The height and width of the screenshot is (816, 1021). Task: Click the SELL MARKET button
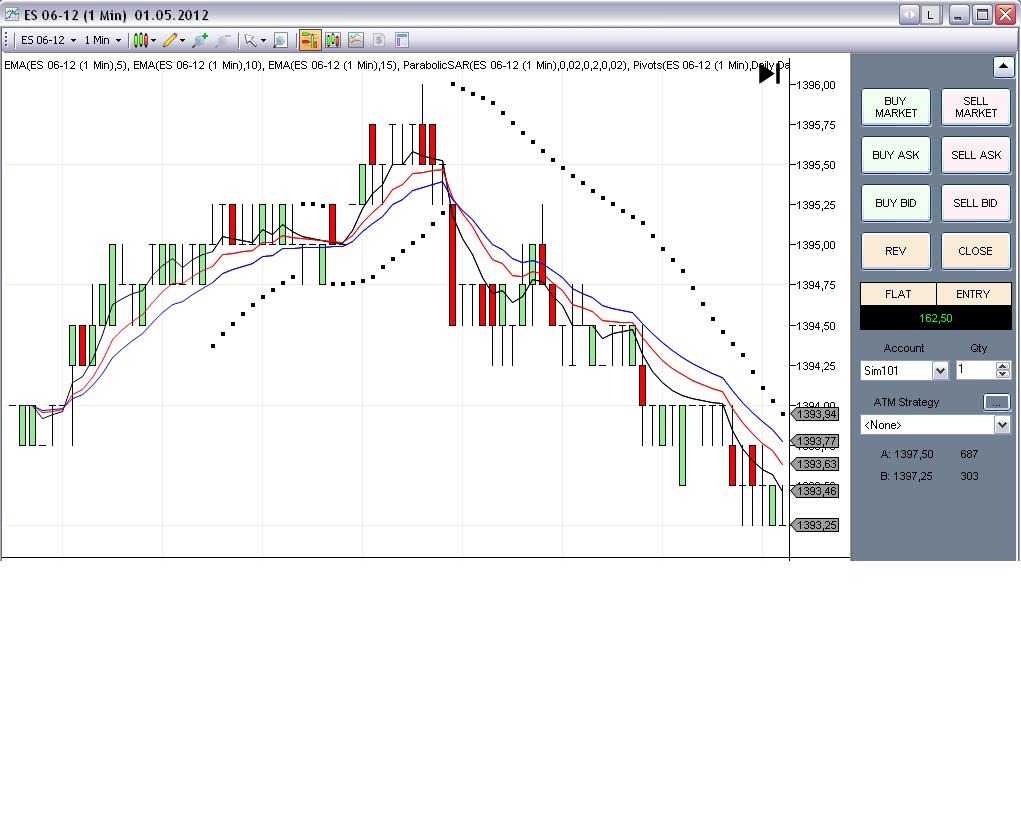coord(975,107)
